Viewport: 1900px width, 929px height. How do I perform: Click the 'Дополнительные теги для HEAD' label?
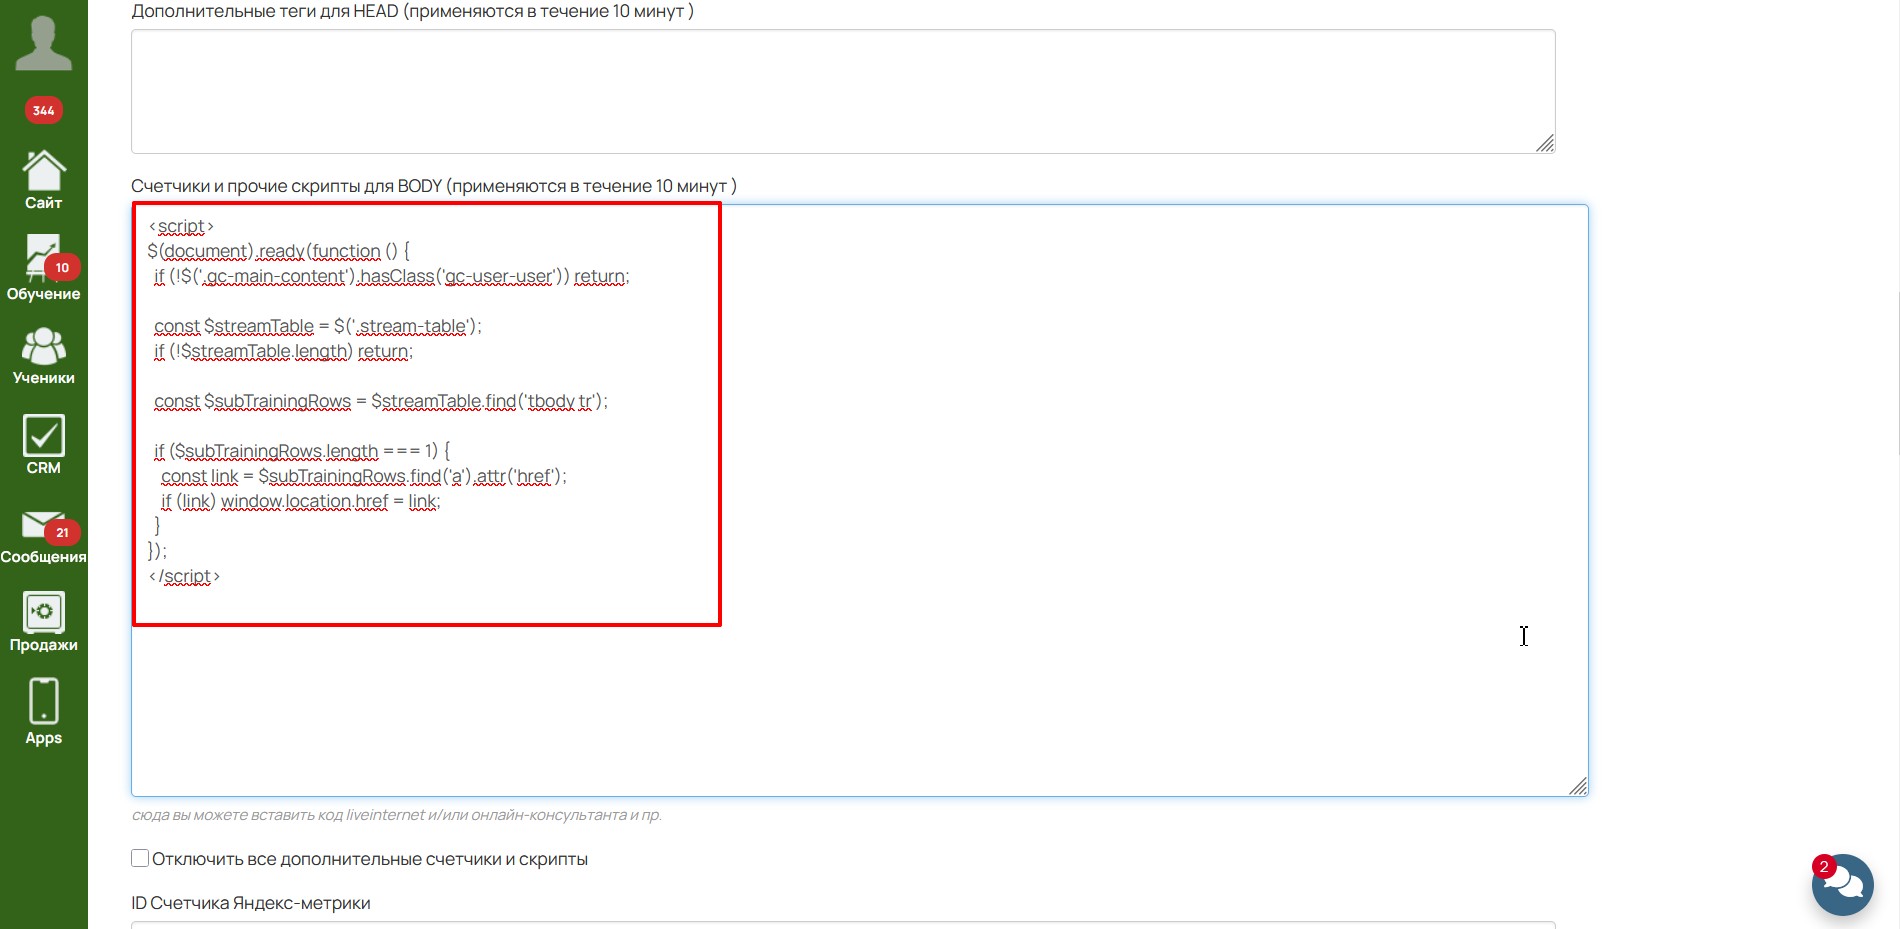[412, 11]
